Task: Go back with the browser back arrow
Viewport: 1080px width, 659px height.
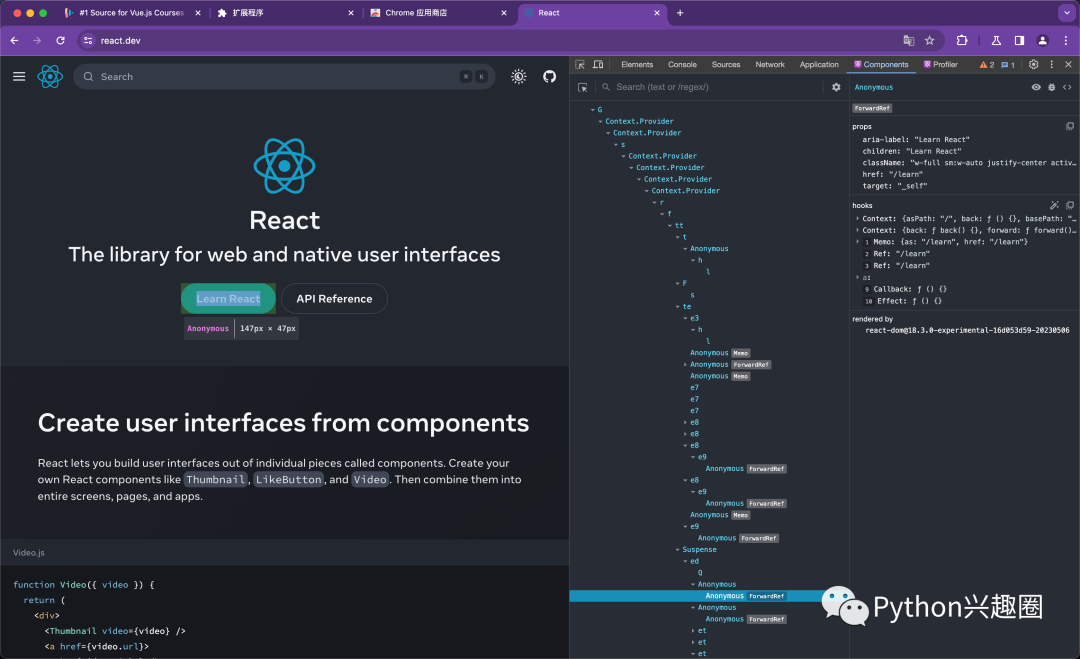Action: pyautogui.click(x=14, y=41)
